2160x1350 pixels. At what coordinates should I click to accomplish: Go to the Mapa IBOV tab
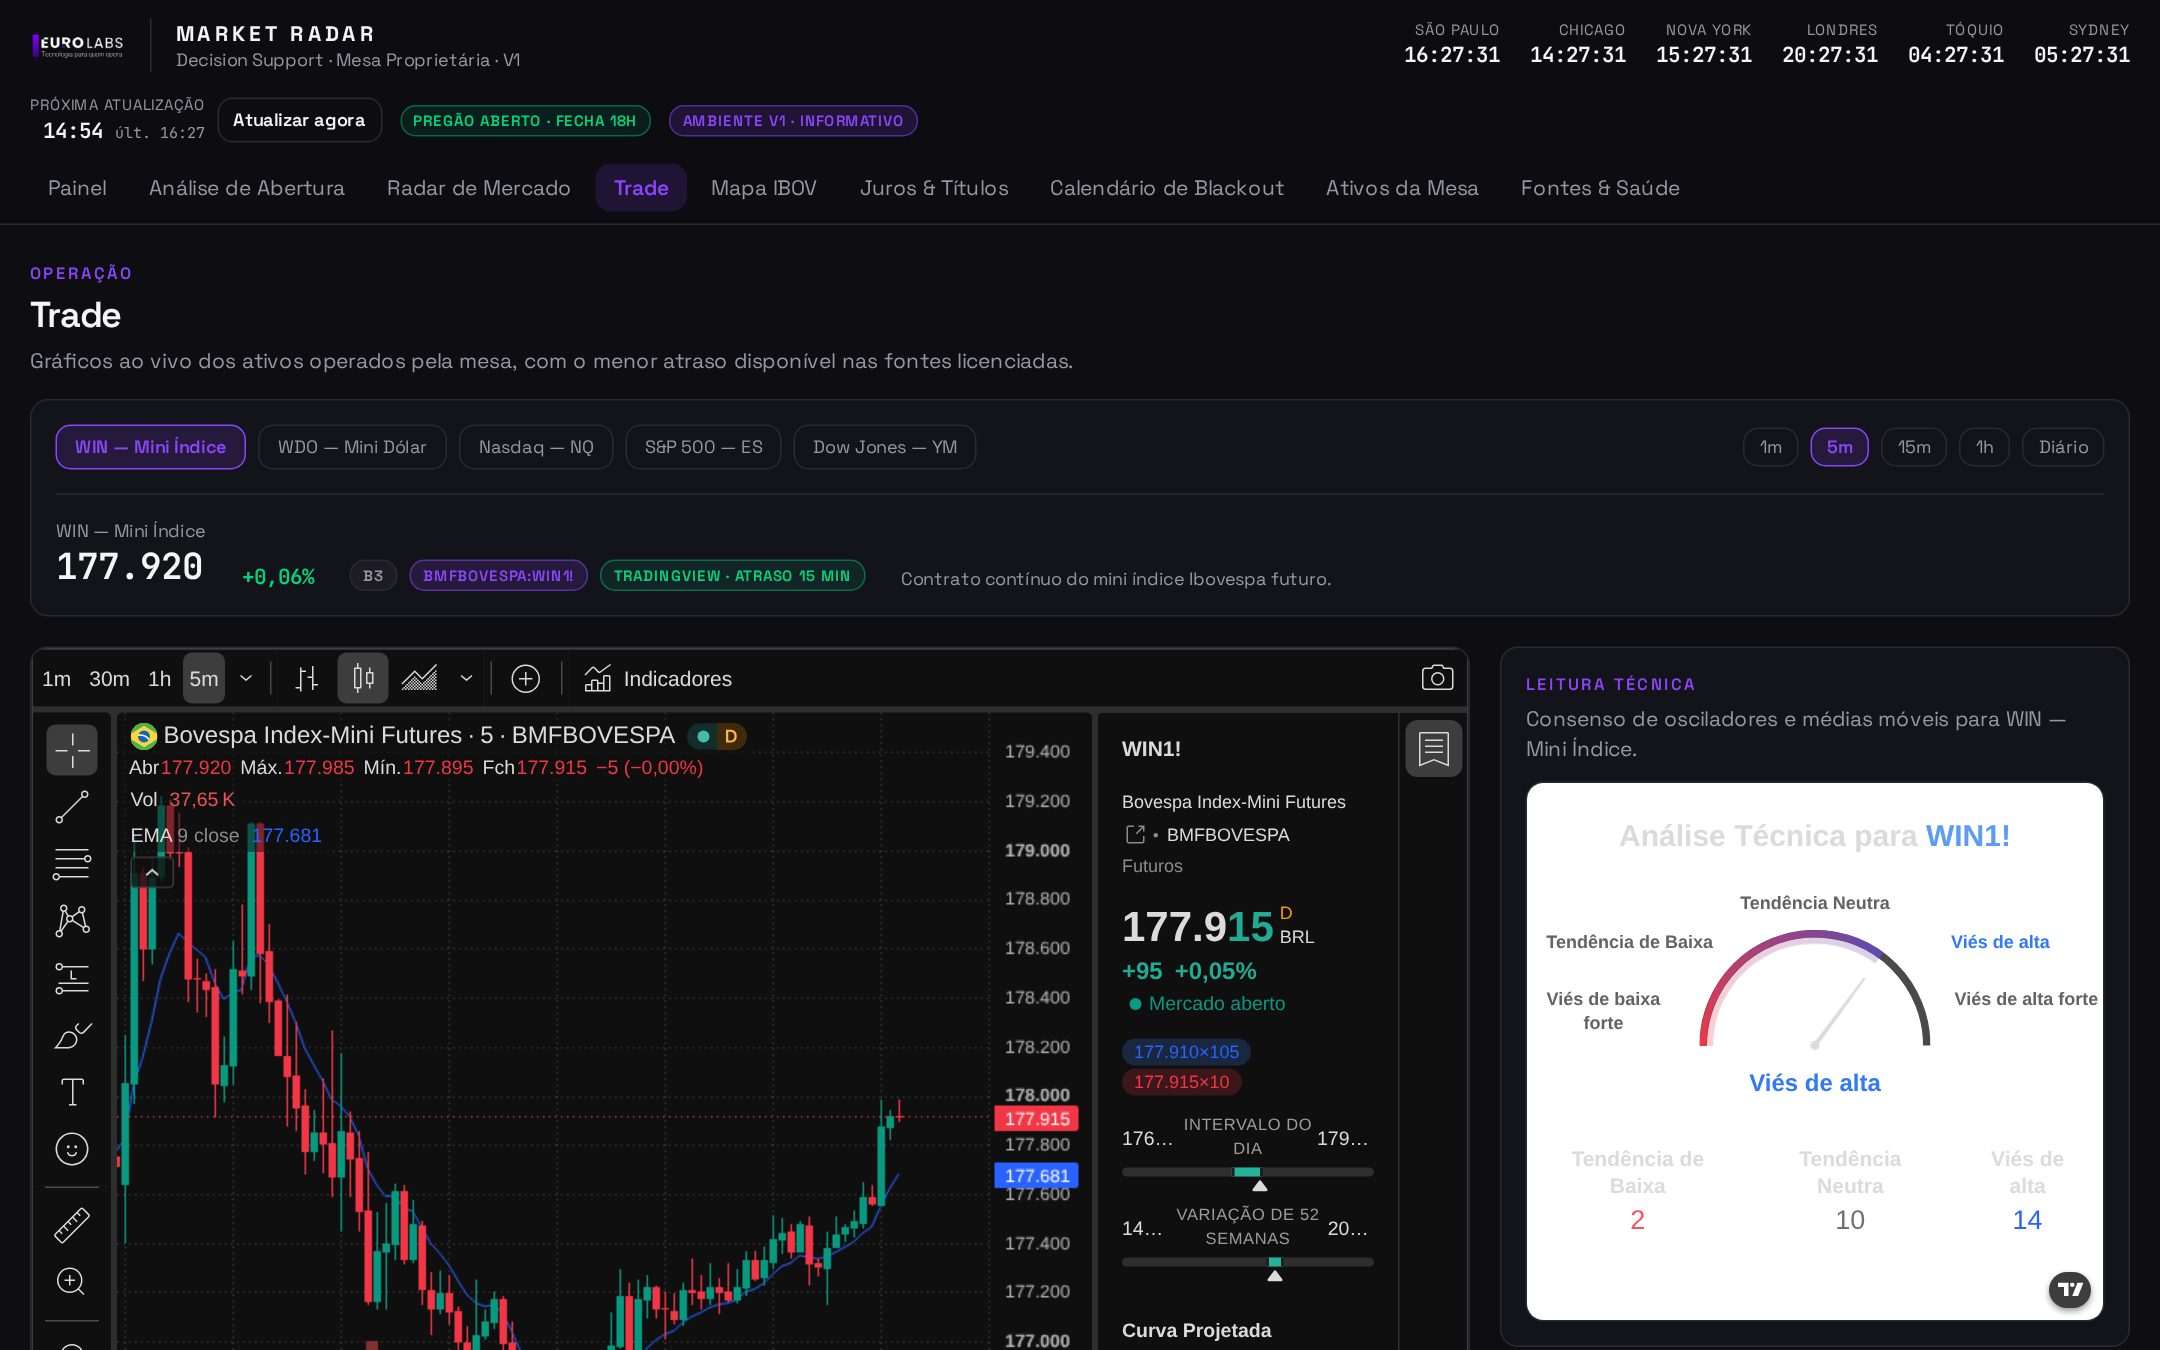coord(763,188)
